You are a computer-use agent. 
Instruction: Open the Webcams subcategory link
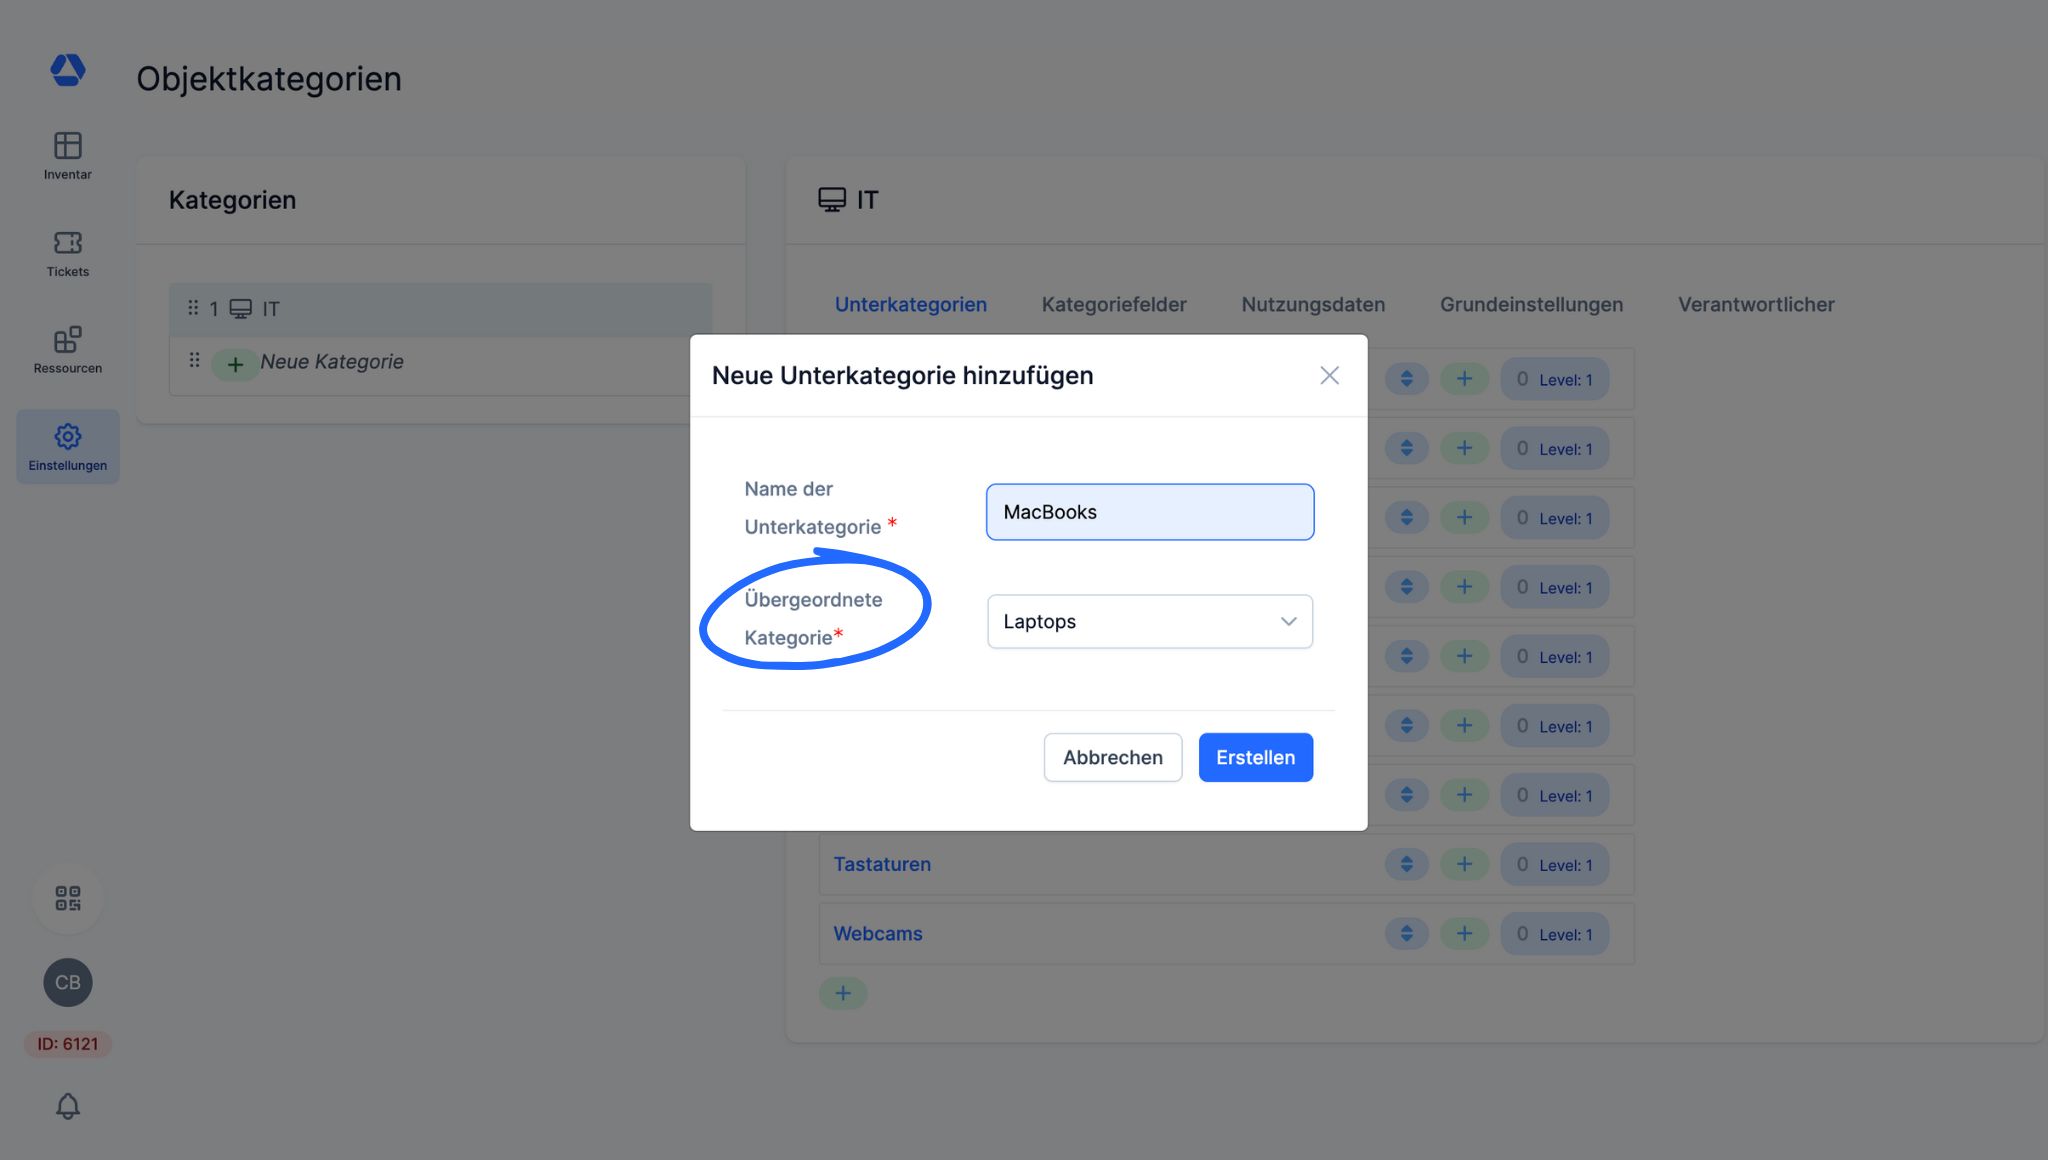click(x=878, y=933)
